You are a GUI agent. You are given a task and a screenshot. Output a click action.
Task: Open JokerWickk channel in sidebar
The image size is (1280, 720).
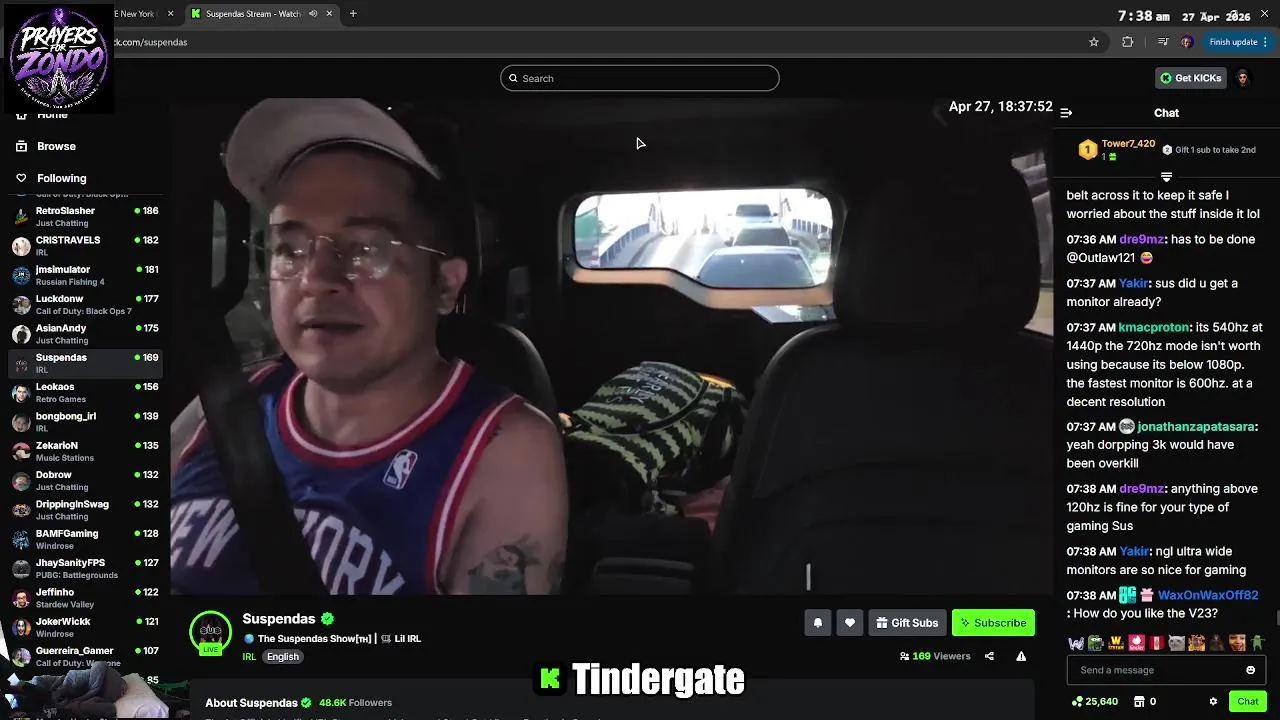85,627
